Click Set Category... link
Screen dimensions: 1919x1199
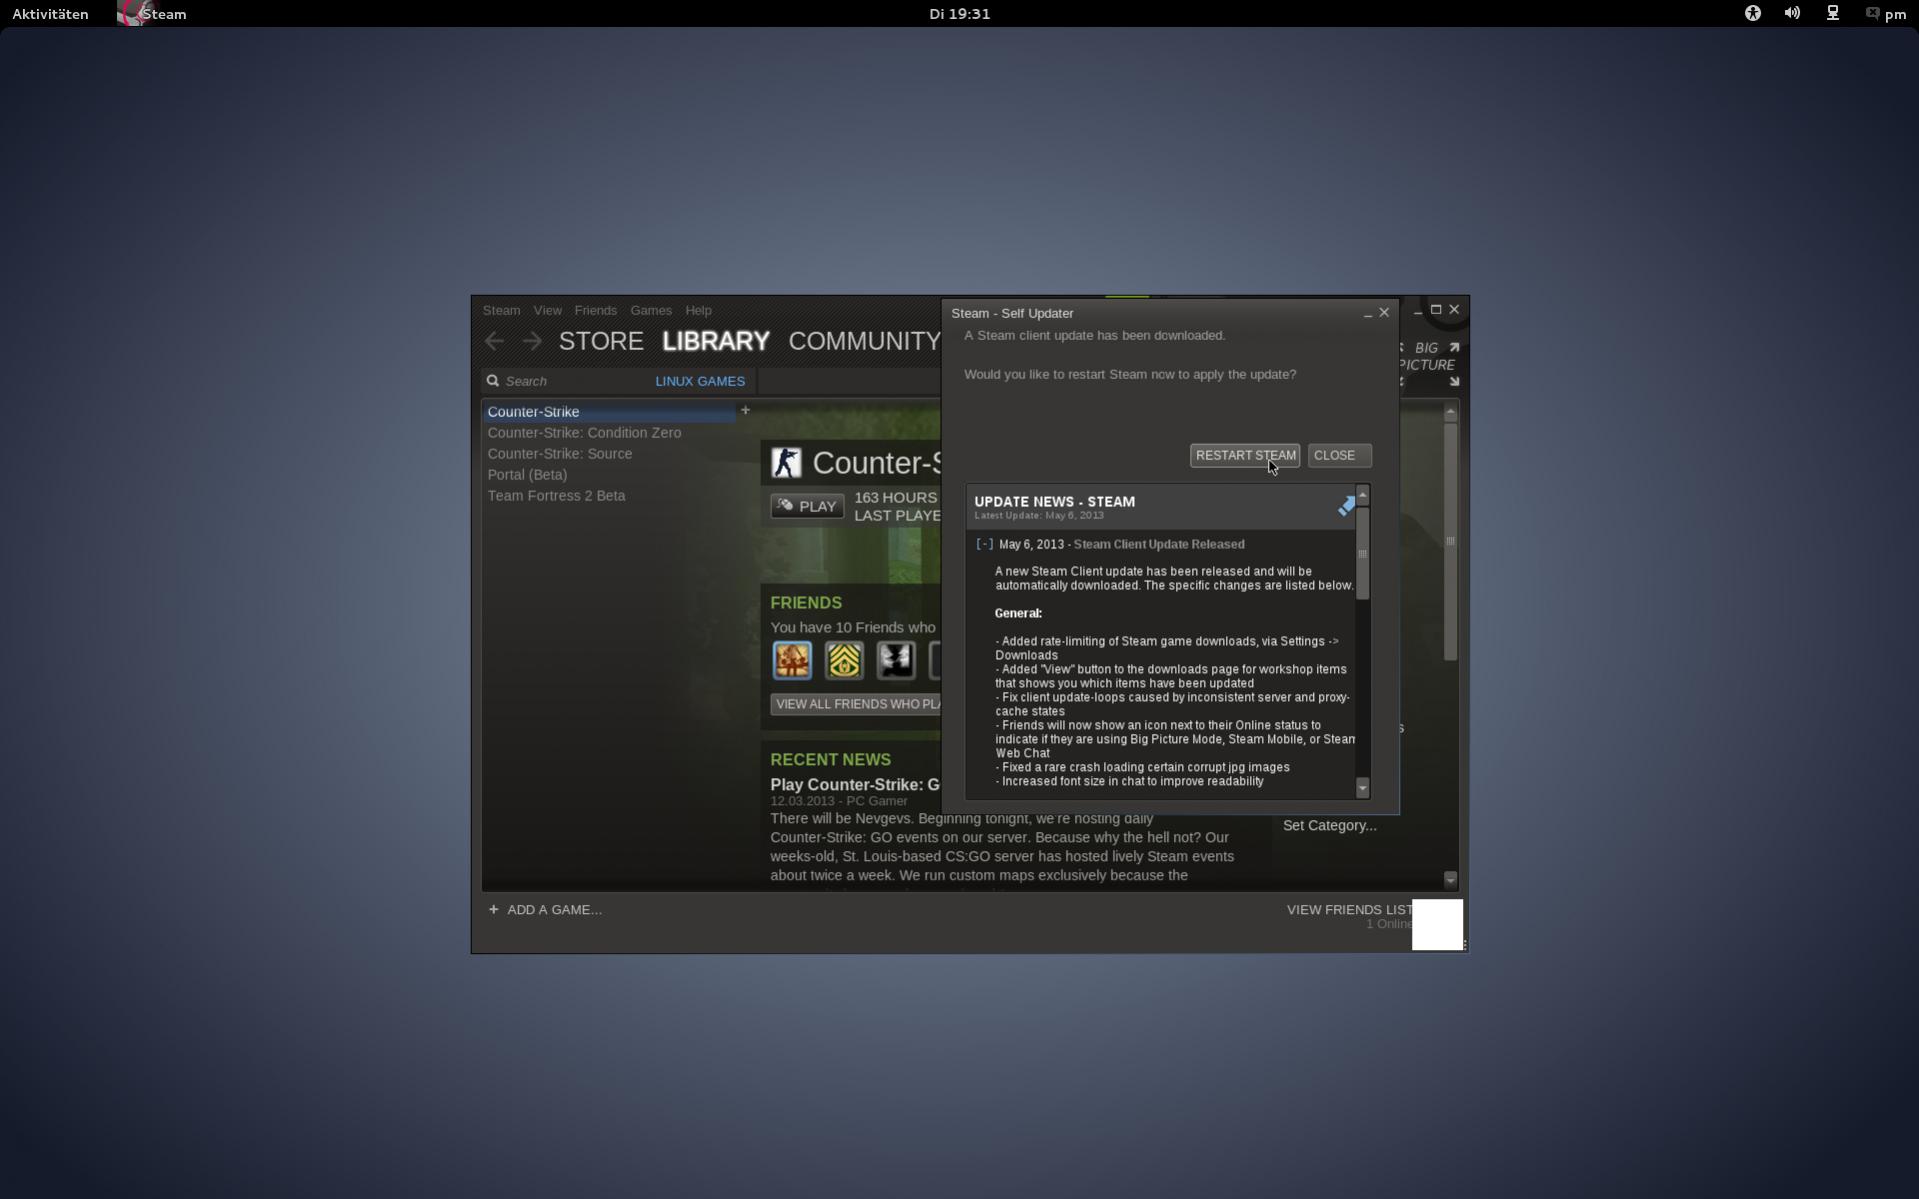click(1329, 826)
